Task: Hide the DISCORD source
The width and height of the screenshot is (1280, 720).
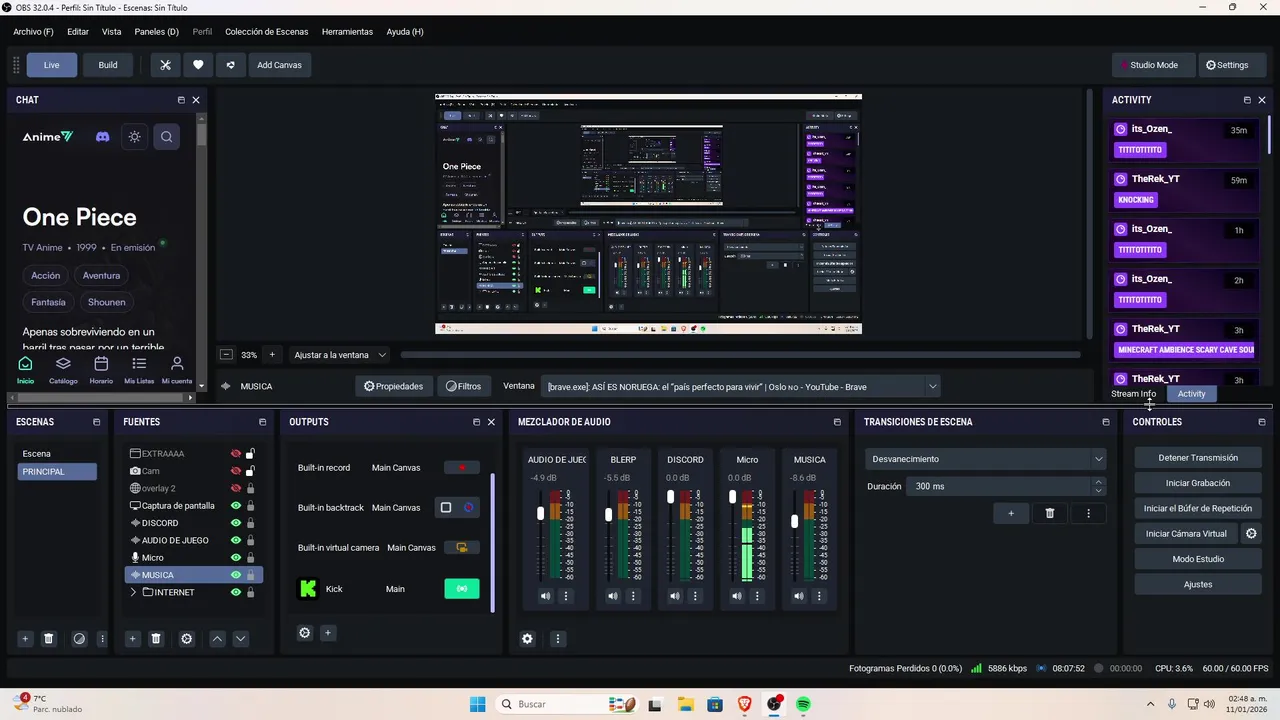Action: pyautogui.click(x=236, y=523)
